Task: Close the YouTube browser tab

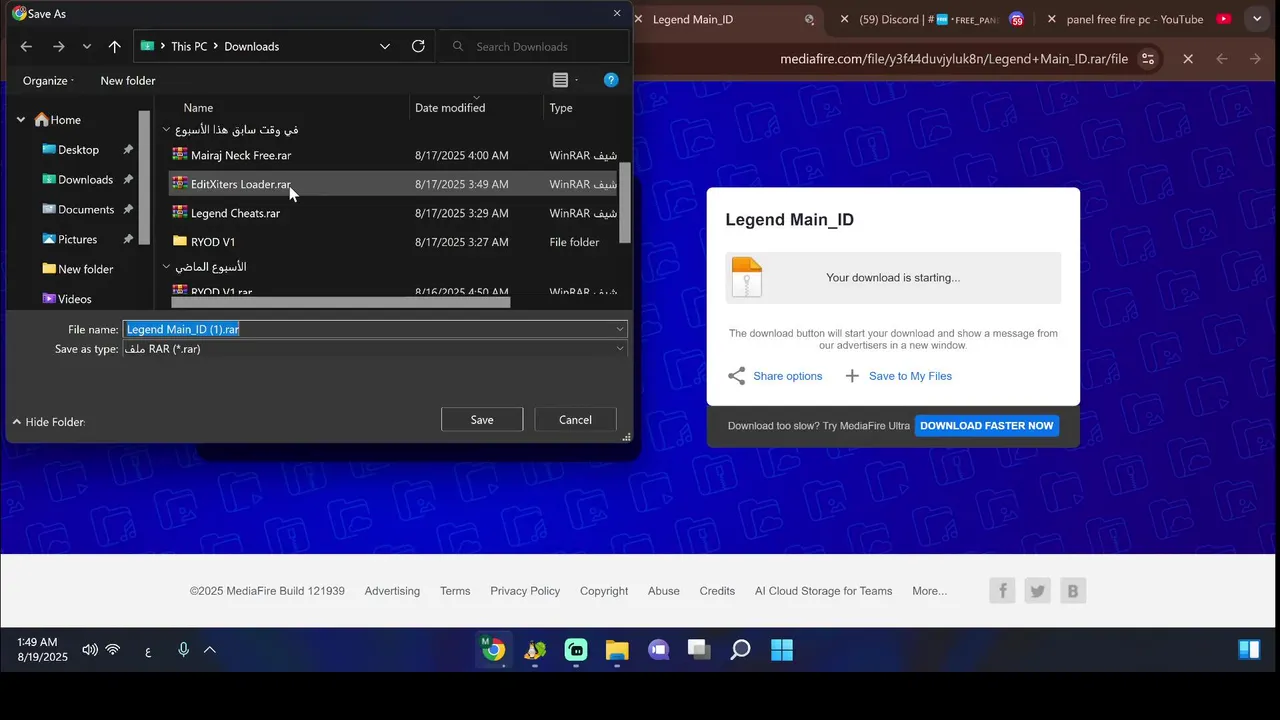Action: click(1051, 19)
